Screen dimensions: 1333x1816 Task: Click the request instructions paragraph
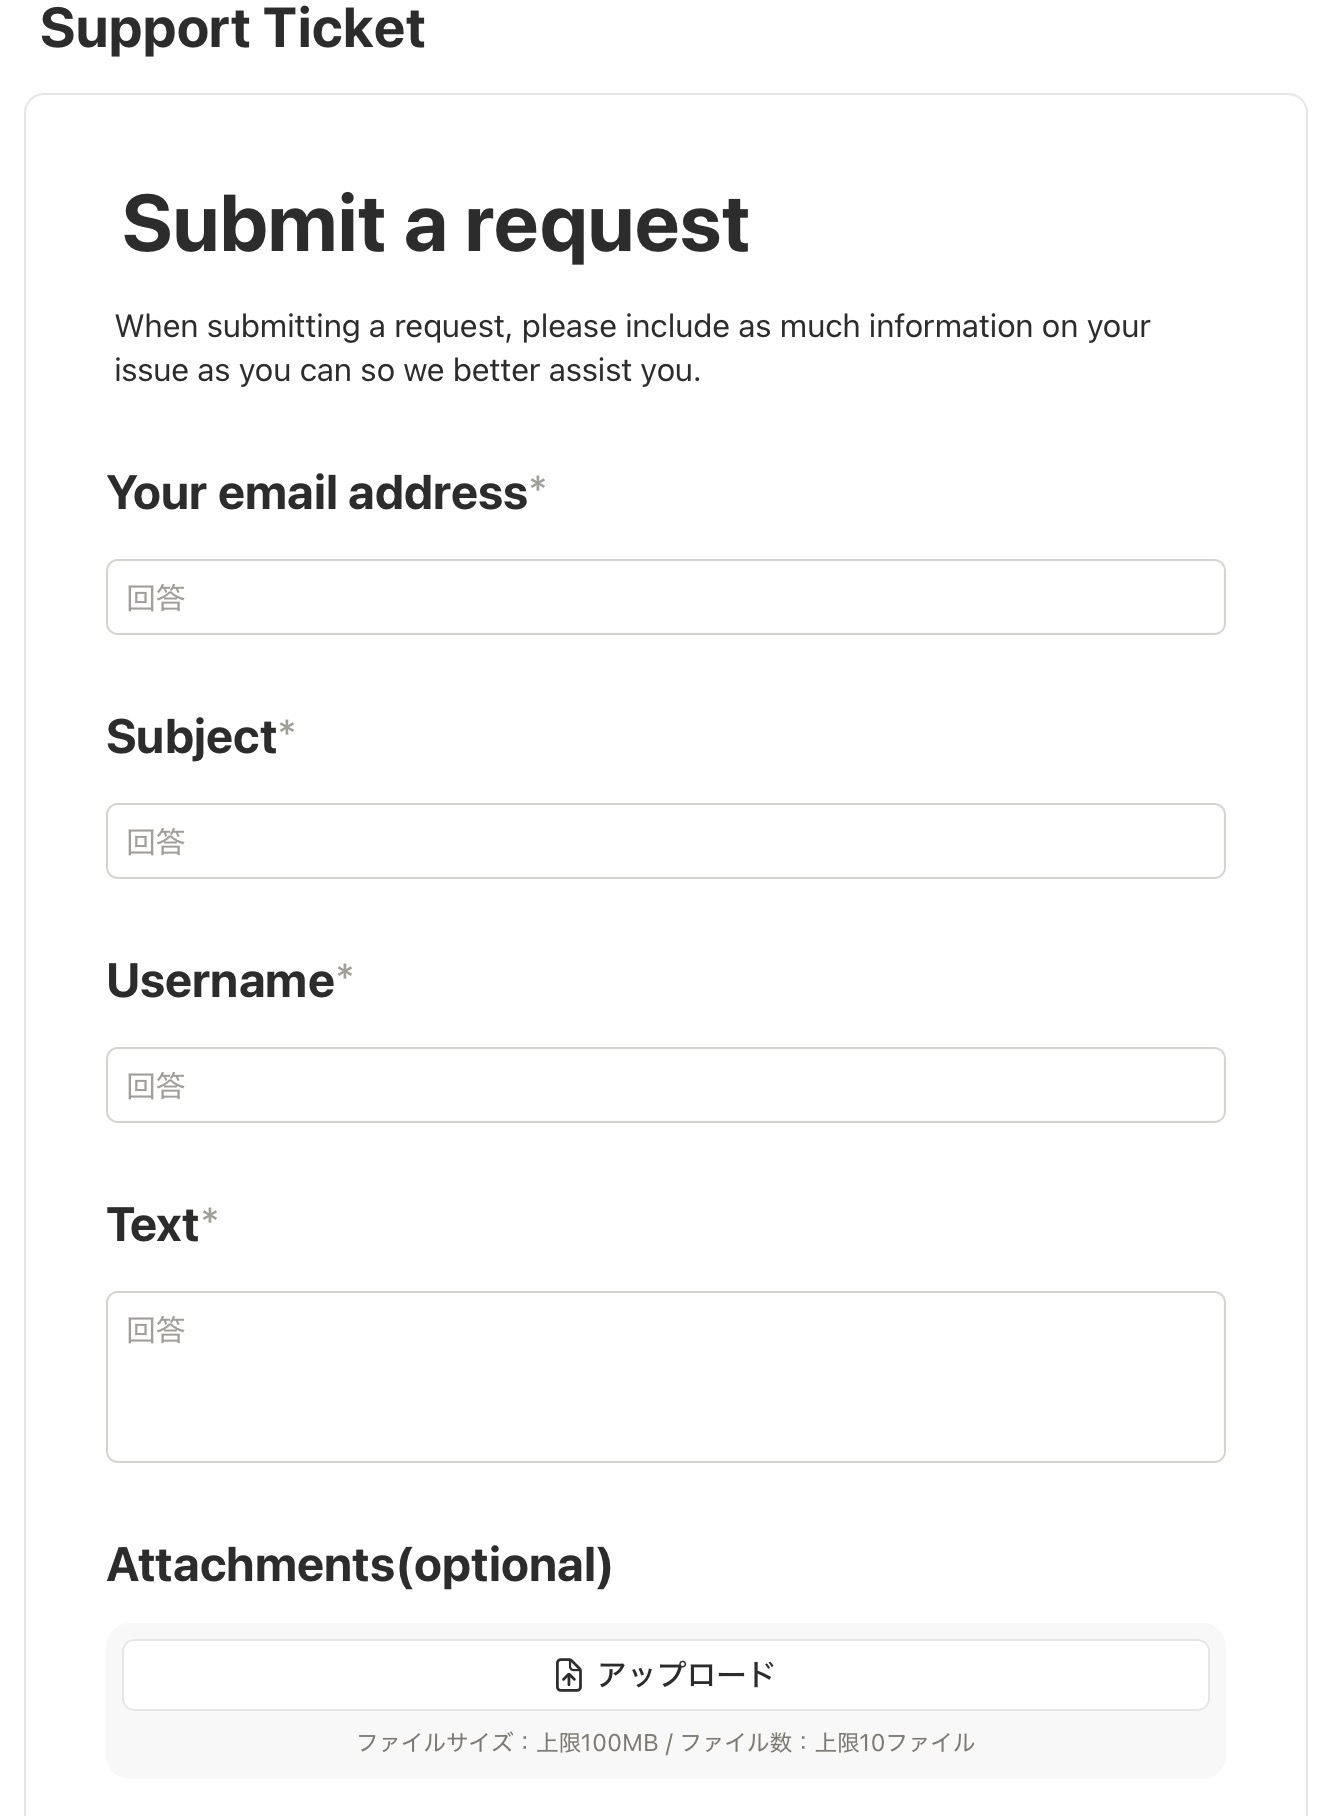[x=632, y=348]
